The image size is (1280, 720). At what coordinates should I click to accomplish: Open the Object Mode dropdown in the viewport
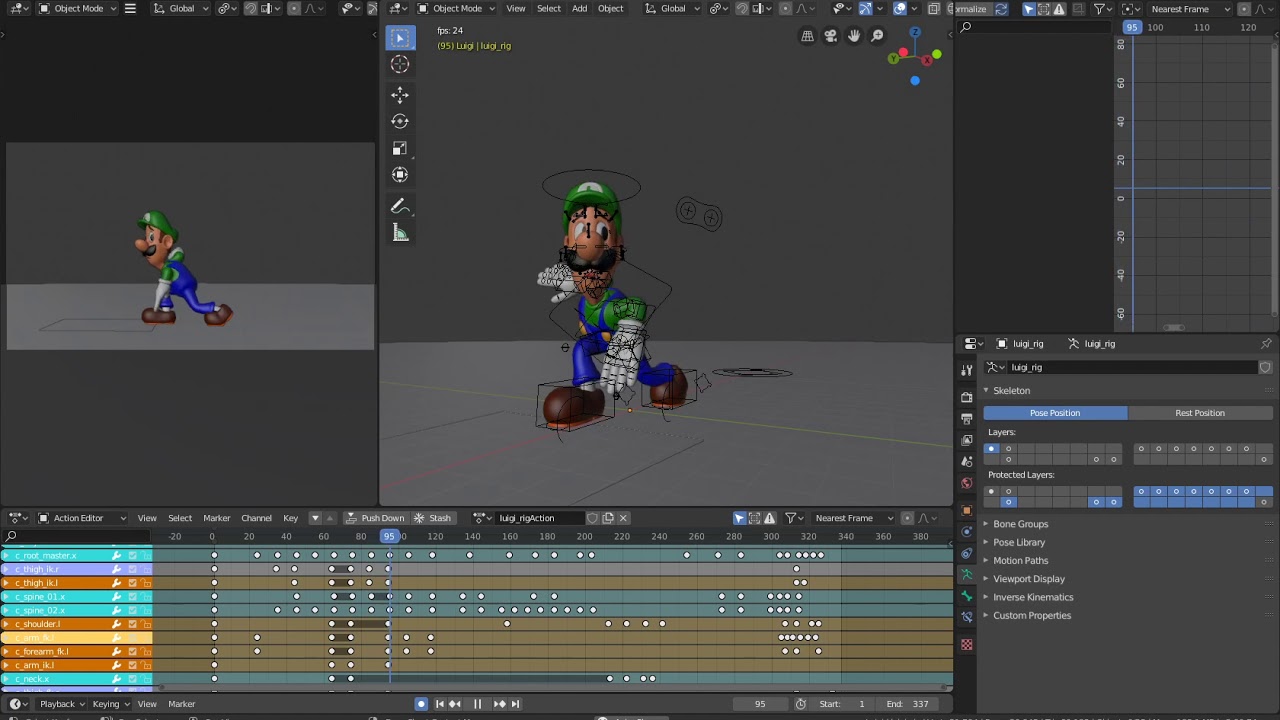point(458,8)
